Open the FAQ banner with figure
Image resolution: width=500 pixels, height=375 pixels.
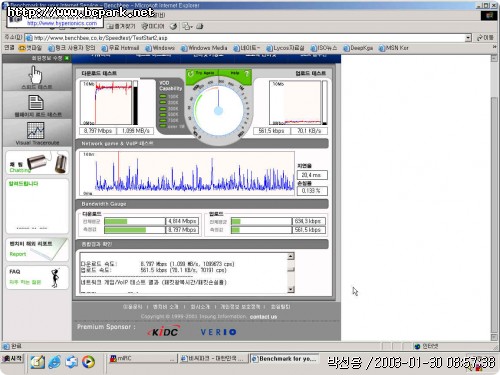tap(37, 277)
